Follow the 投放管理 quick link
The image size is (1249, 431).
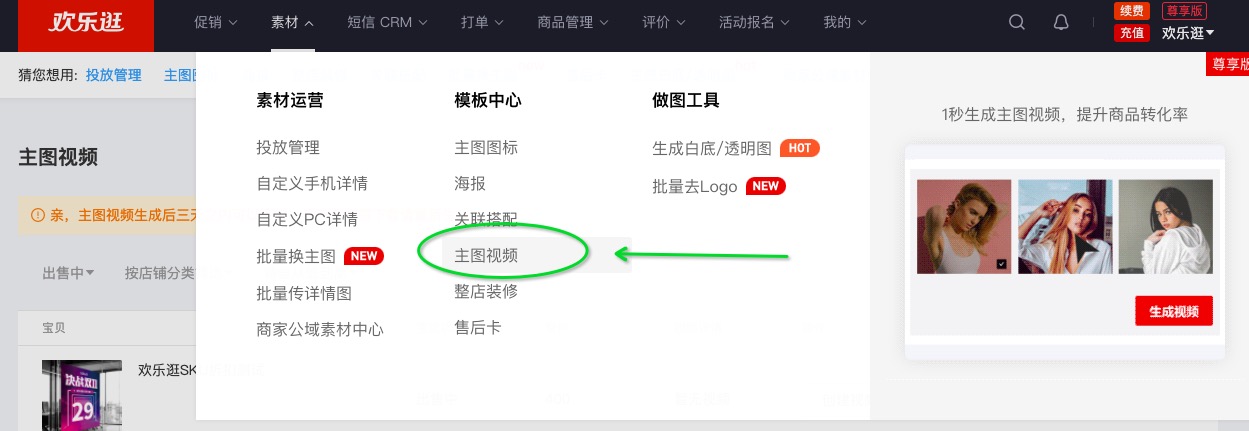113,75
